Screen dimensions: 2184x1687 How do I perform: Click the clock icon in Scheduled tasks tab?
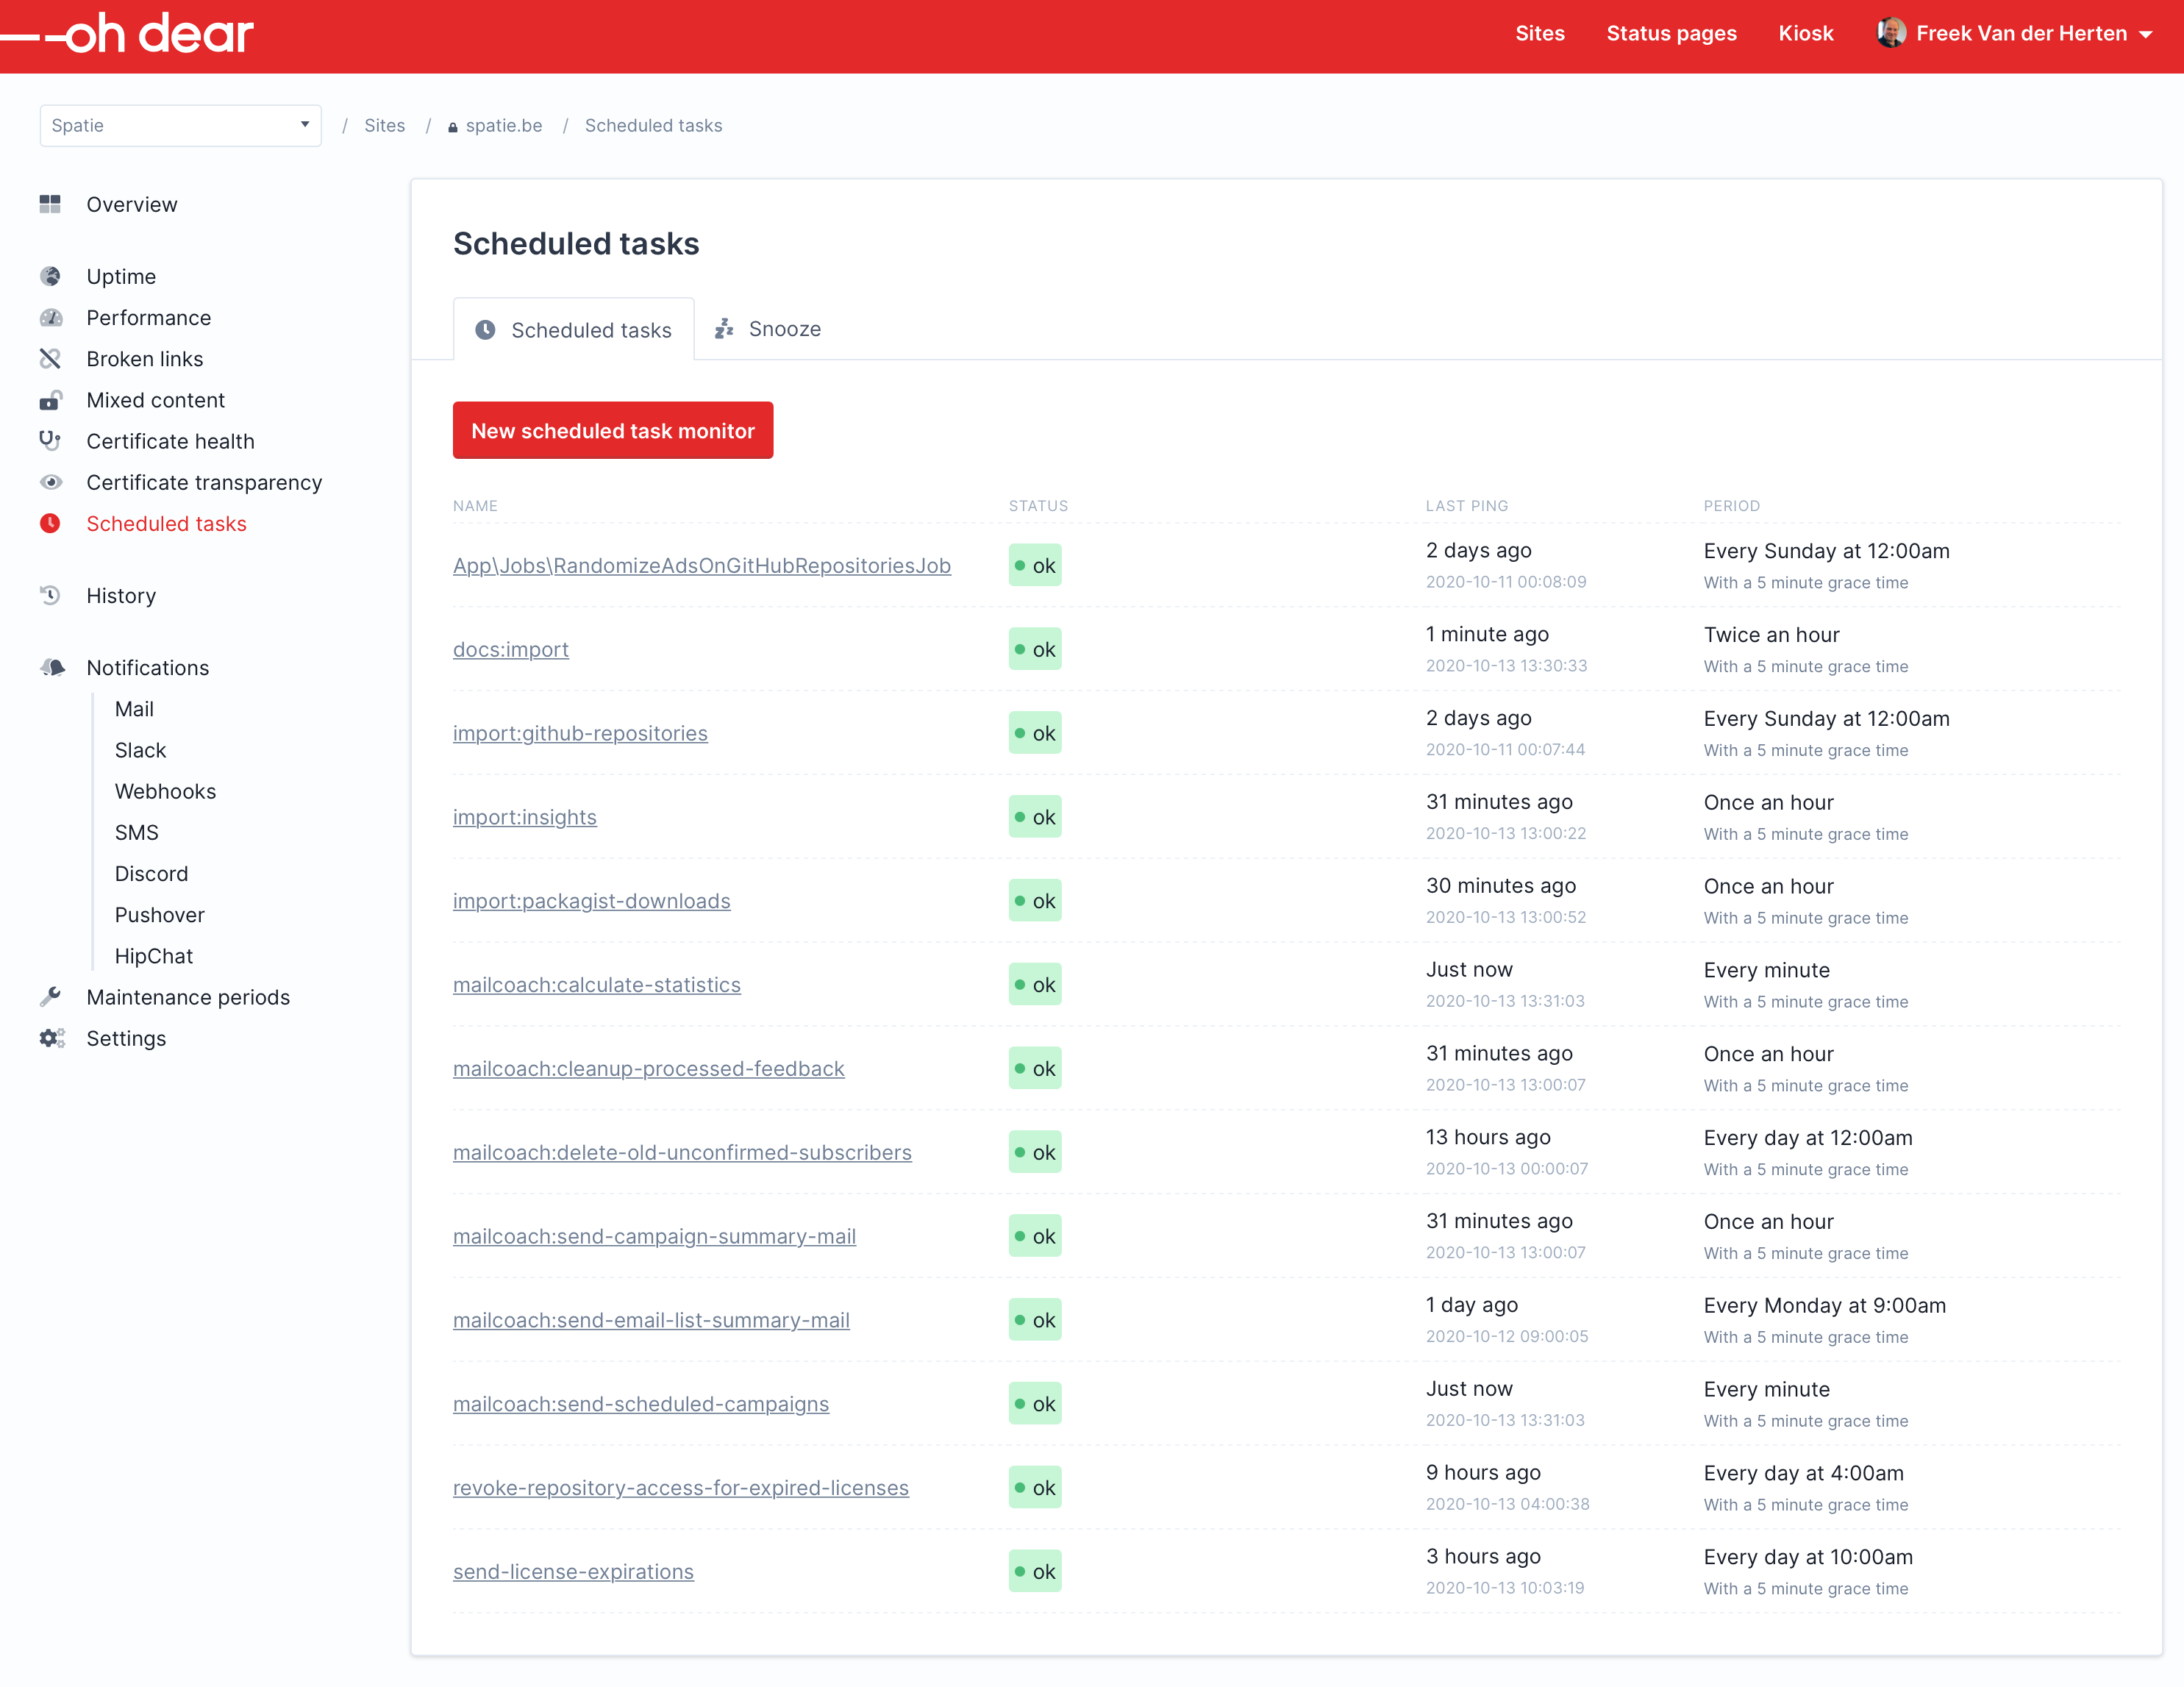[x=485, y=330]
